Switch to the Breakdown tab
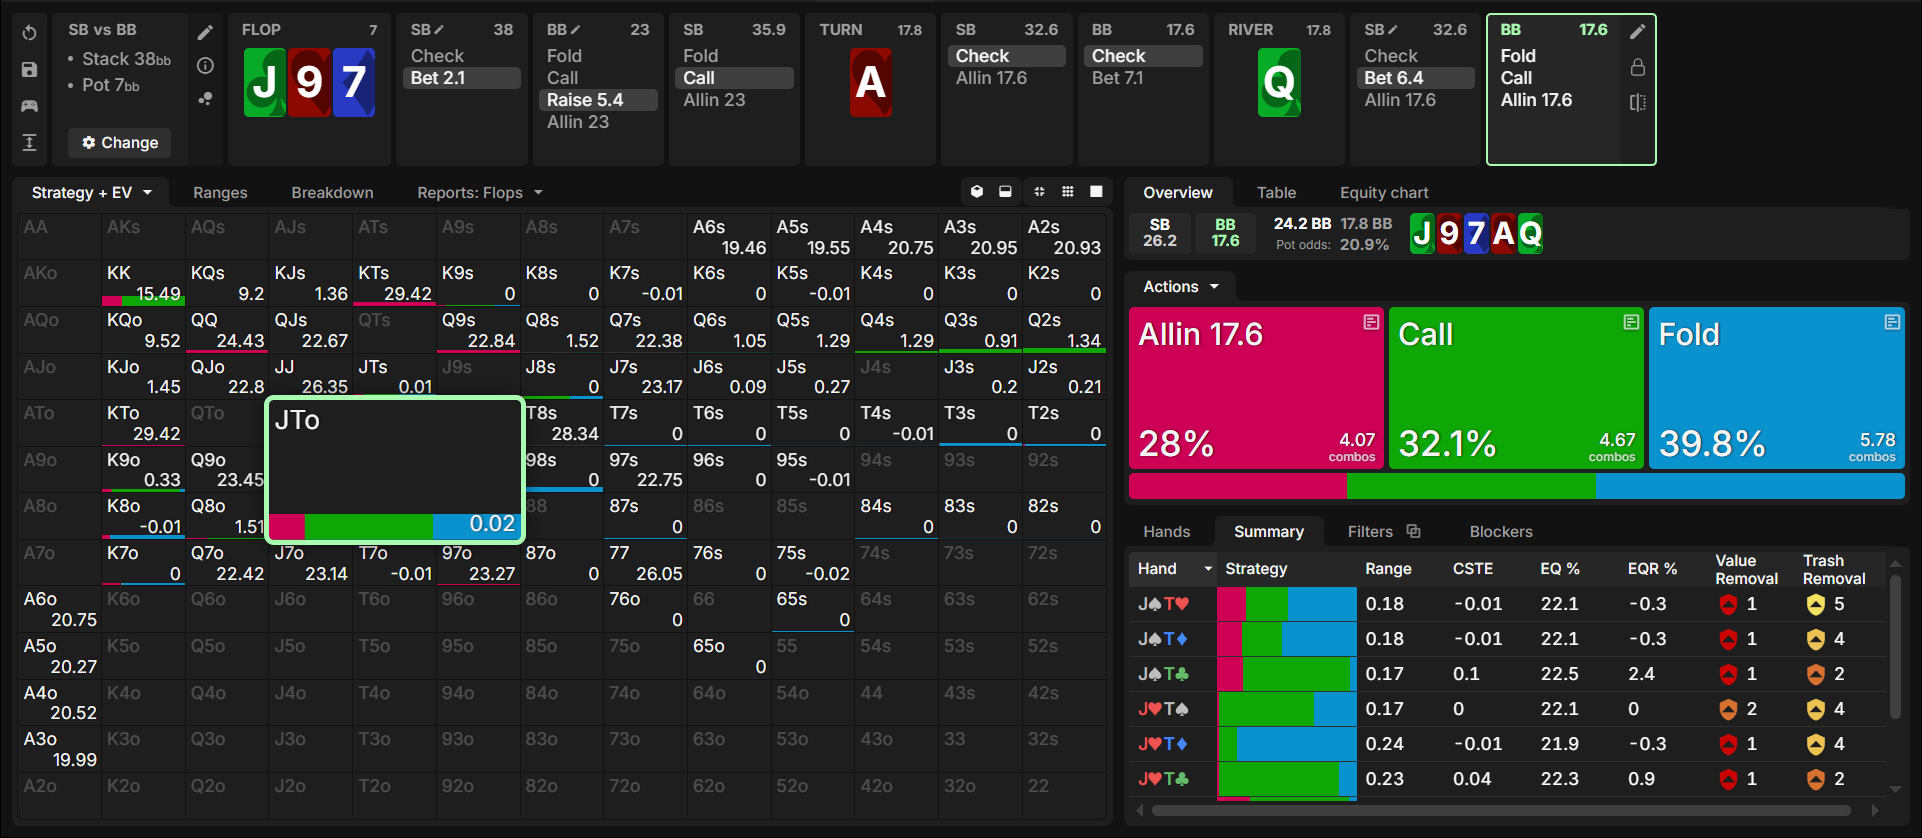 [x=332, y=192]
